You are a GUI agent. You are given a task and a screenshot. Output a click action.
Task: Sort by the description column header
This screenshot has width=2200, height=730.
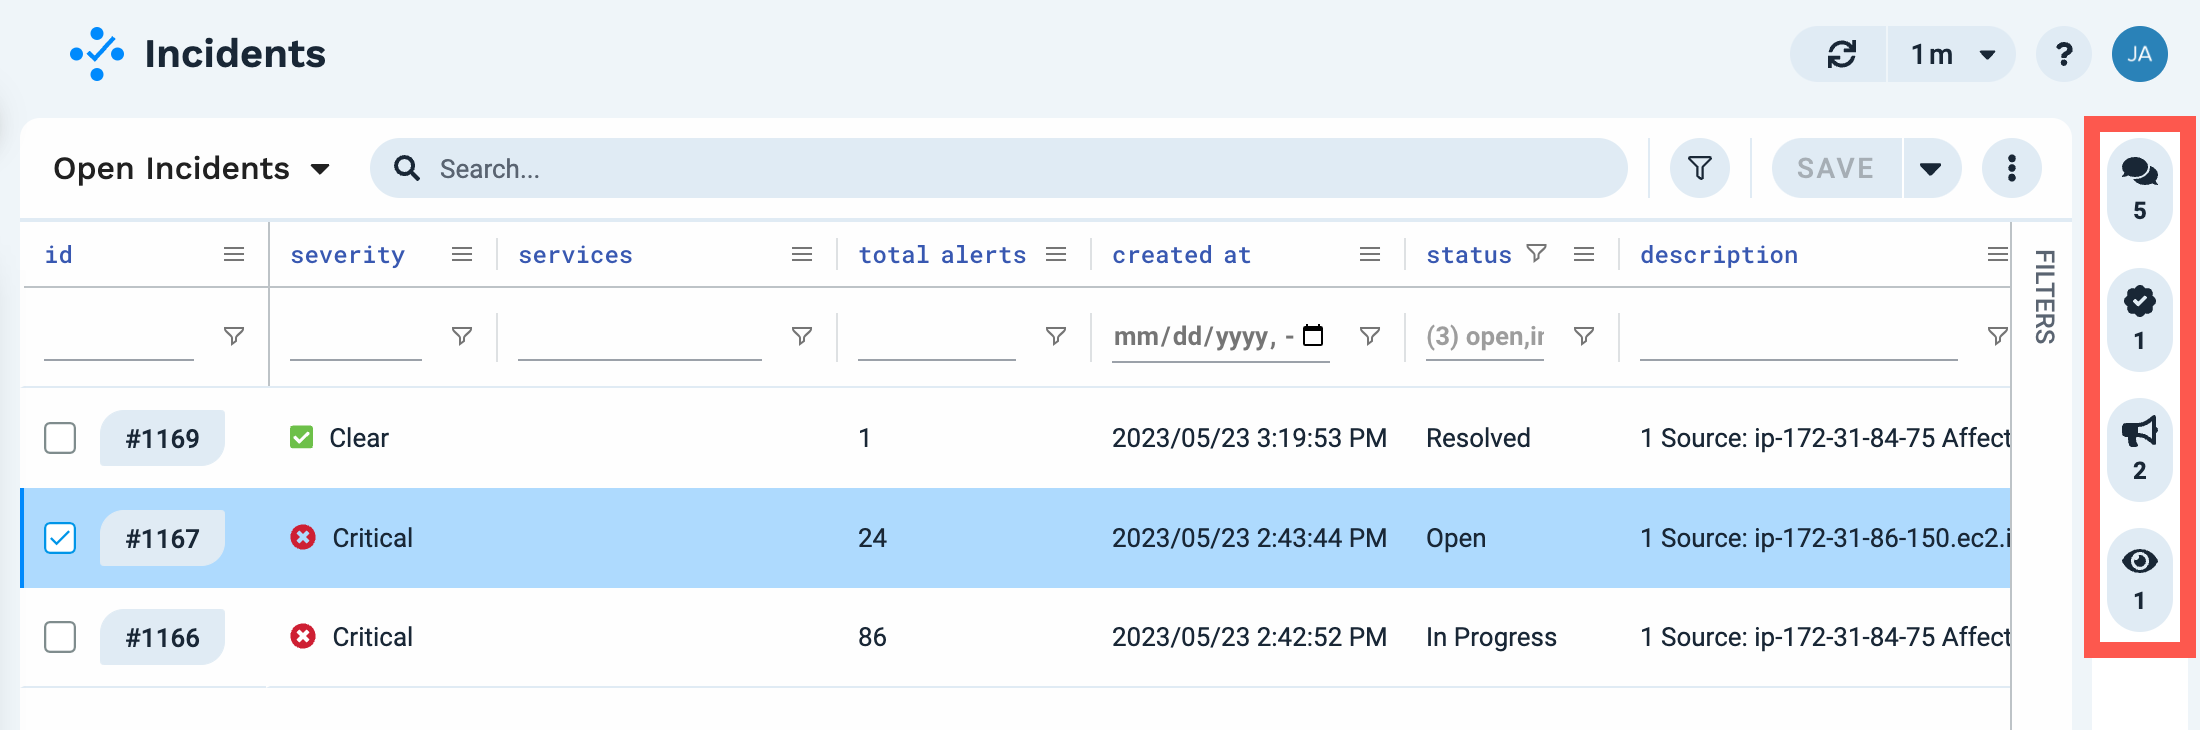click(x=1719, y=255)
